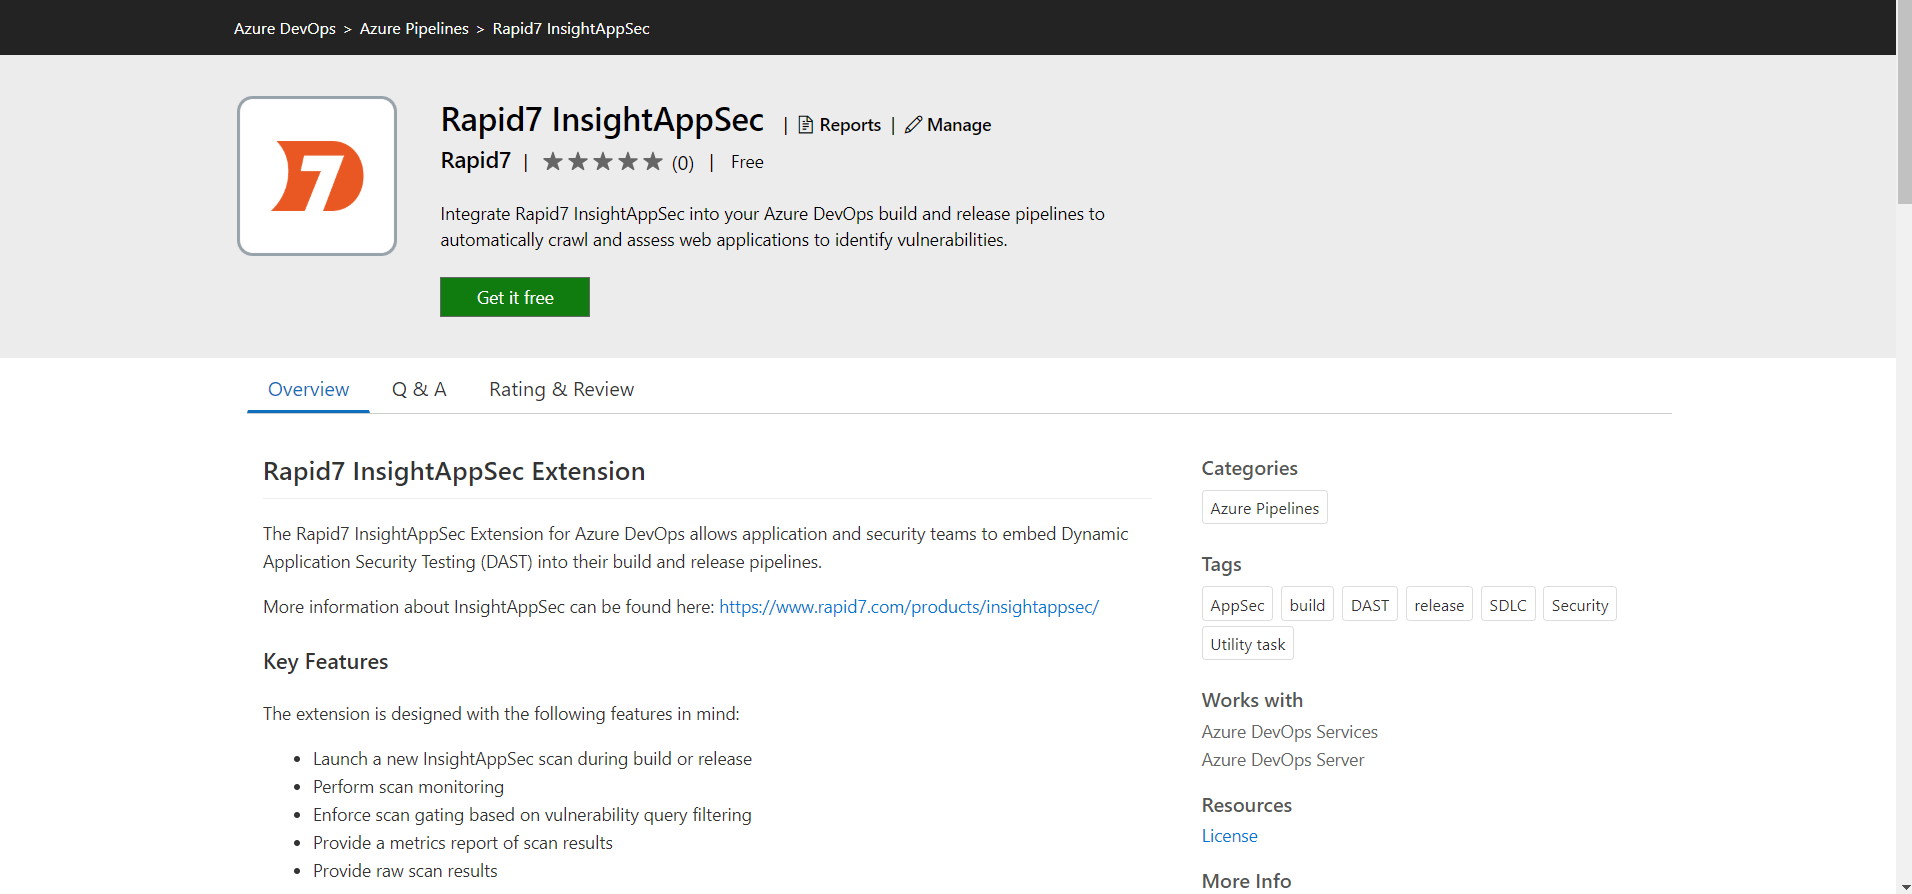Go to Azure DevOps breadcrumb link
The height and width of the screenshot is (894, 1912).
coord(285,29)
